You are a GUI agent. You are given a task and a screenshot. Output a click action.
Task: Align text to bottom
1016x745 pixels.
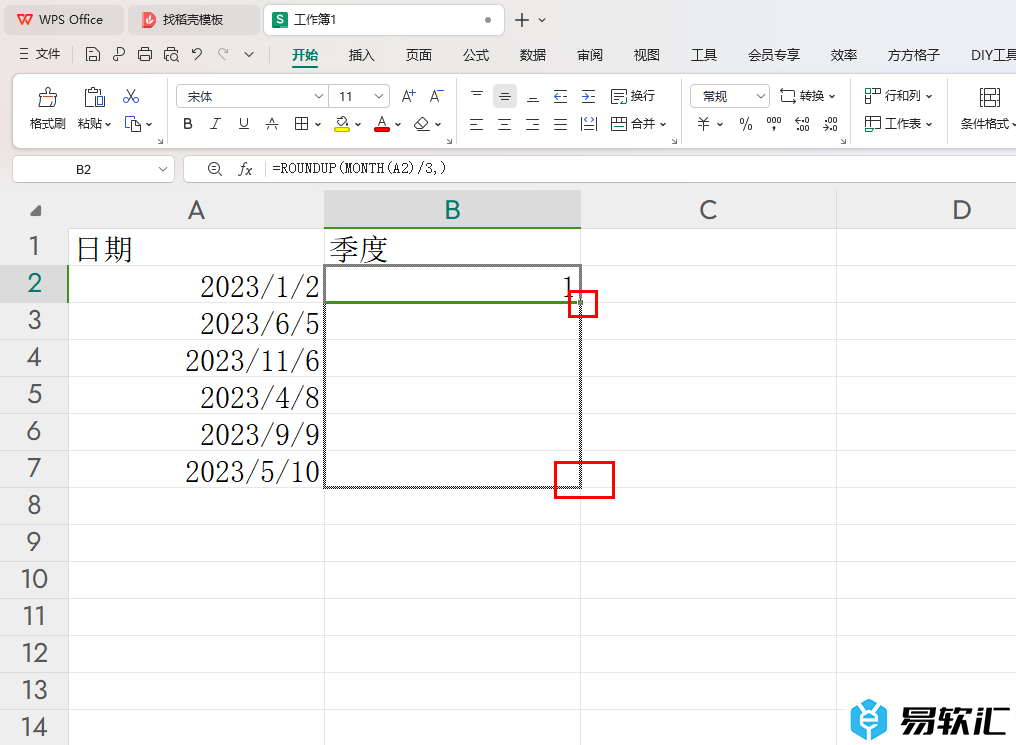(533, 97)
